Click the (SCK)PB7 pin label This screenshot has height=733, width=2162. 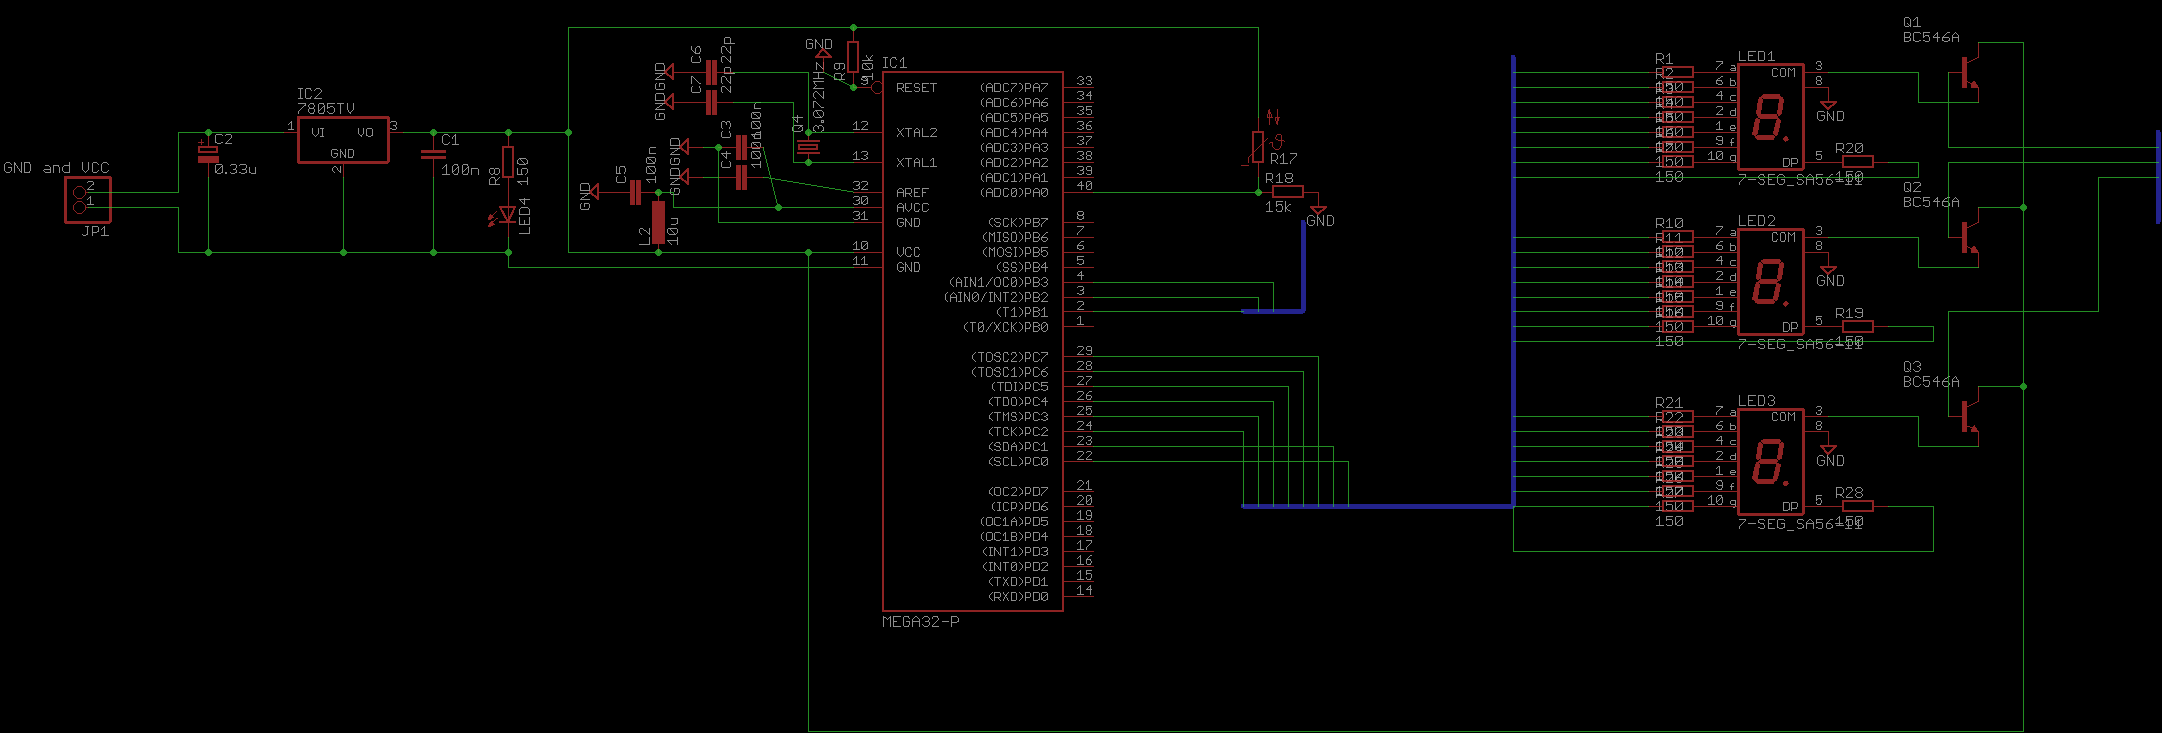1018,223
